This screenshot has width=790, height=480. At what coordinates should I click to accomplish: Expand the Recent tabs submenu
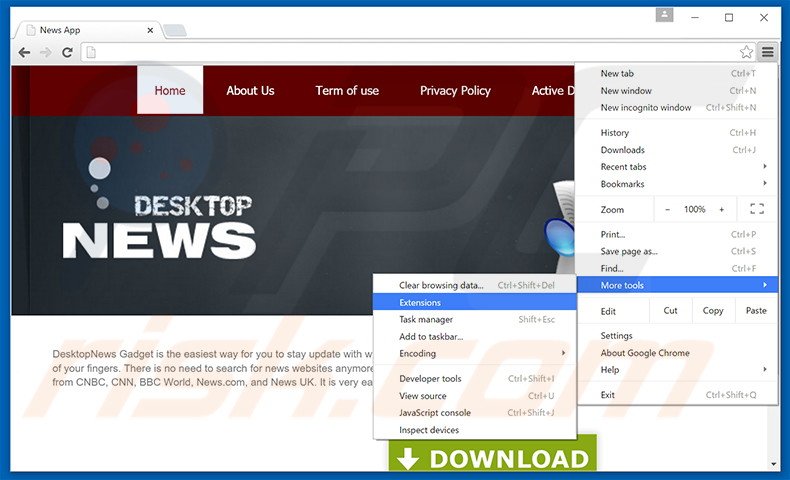pyautogui.click(x=677, y=167)
